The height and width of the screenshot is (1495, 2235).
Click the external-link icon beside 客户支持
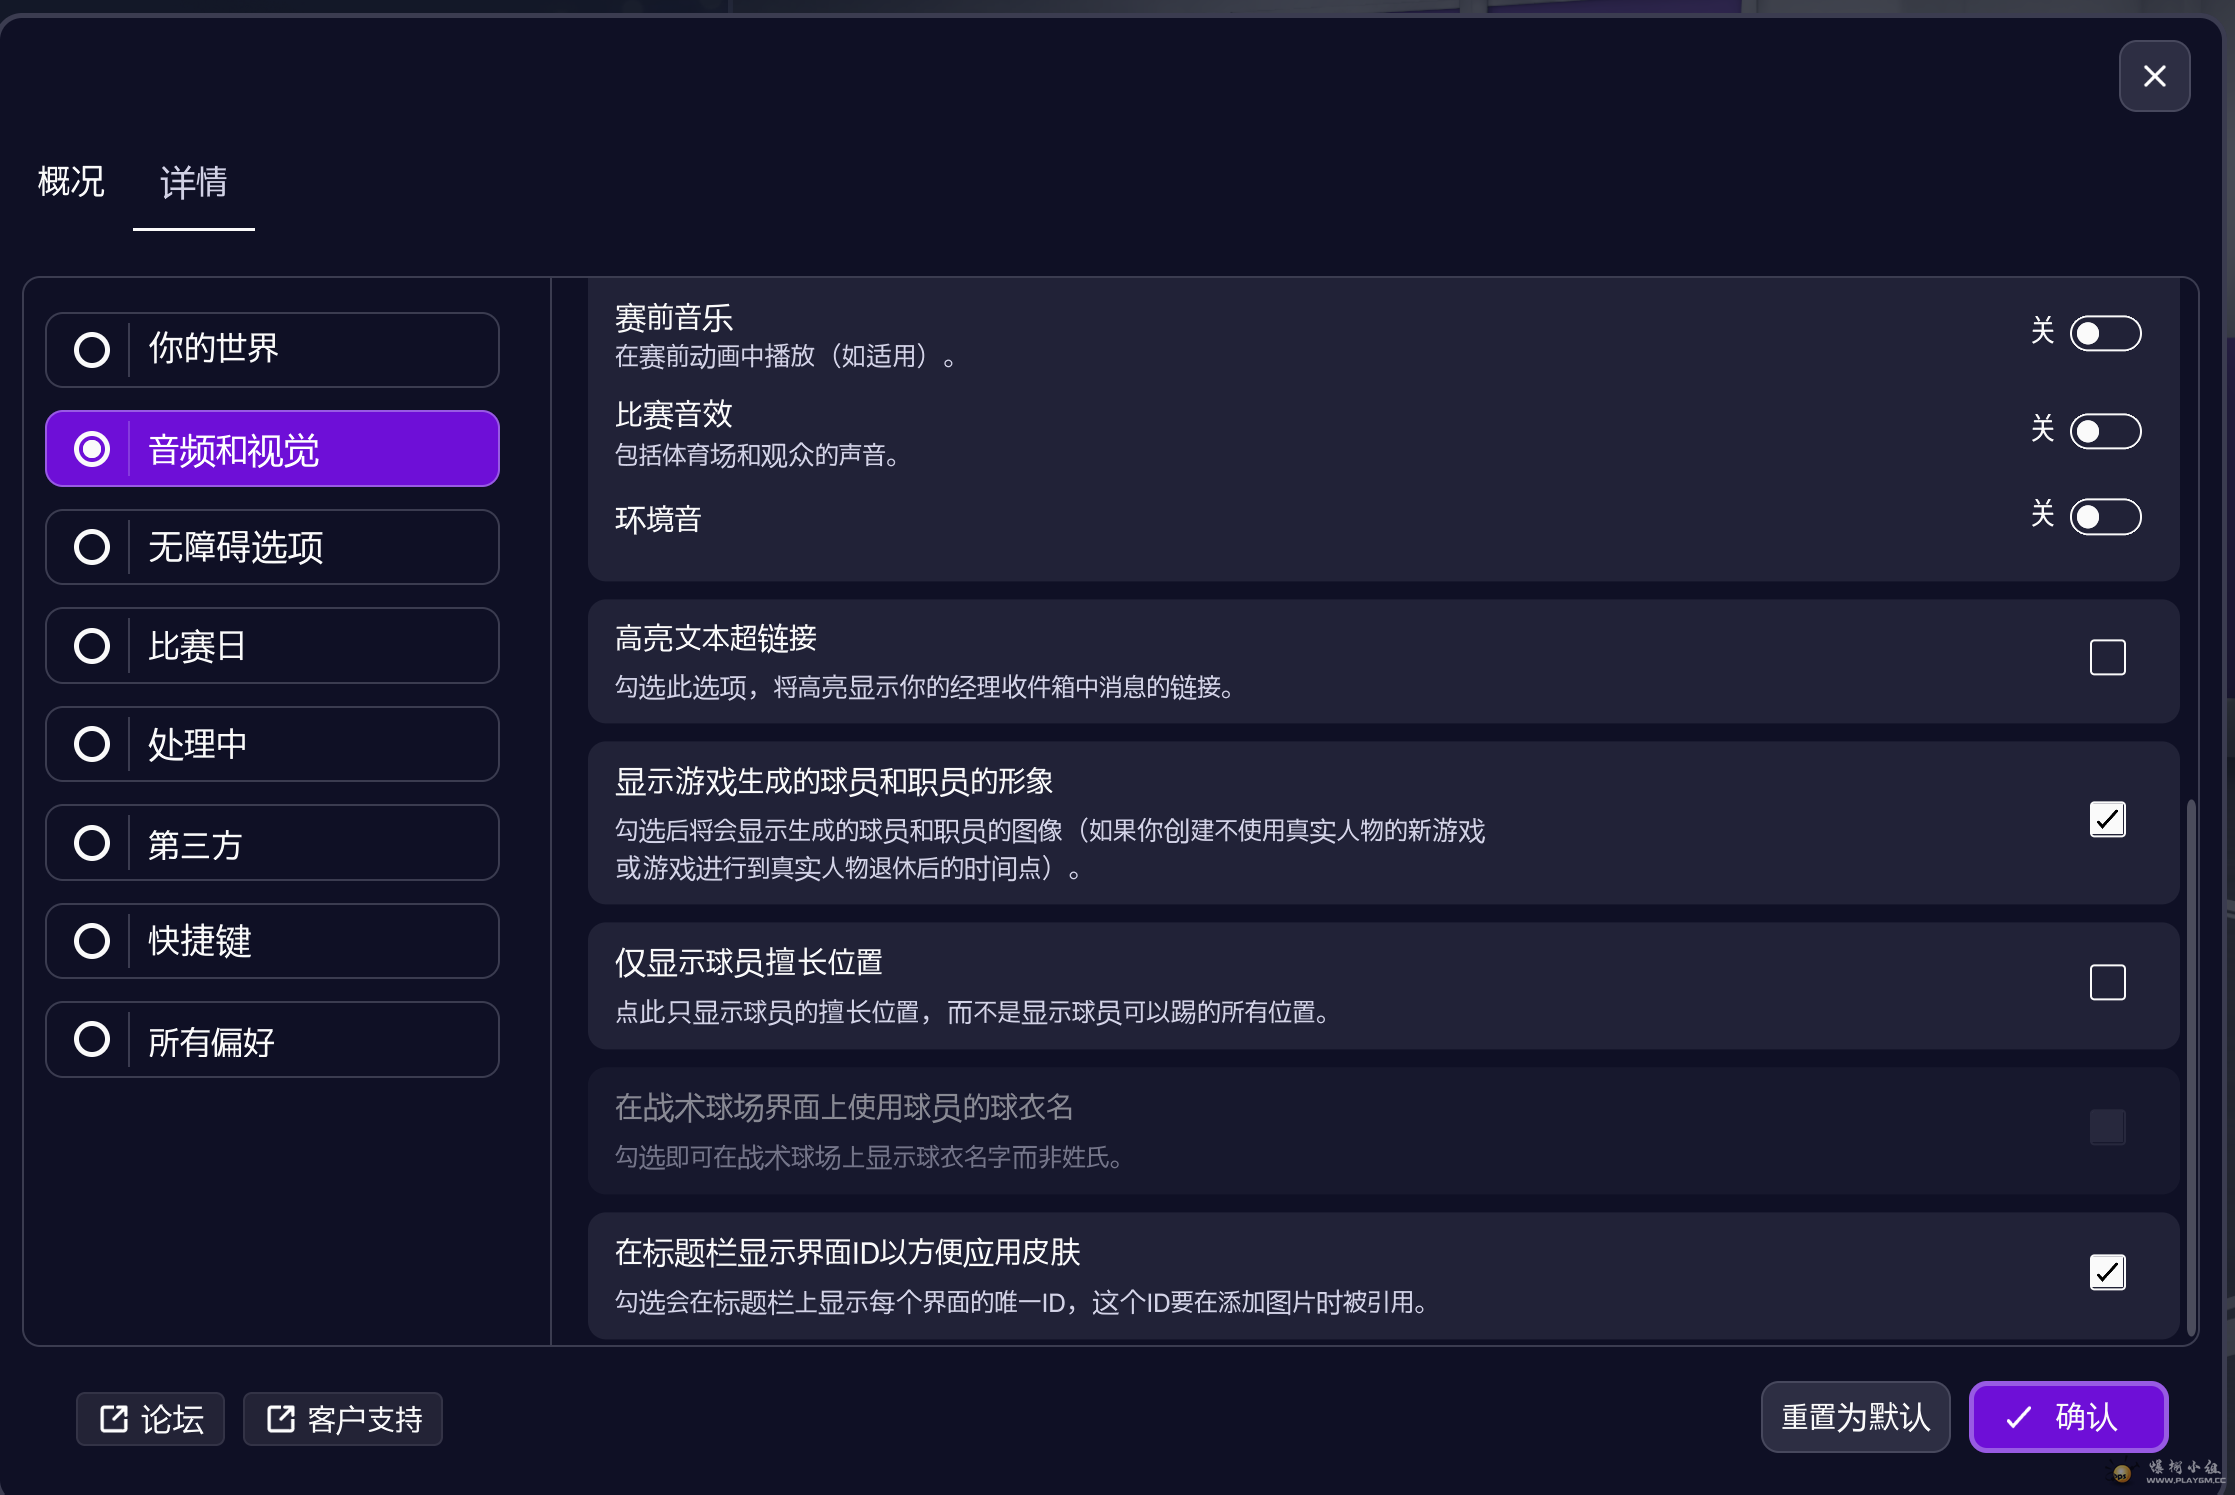click(x=281, y=1418)
